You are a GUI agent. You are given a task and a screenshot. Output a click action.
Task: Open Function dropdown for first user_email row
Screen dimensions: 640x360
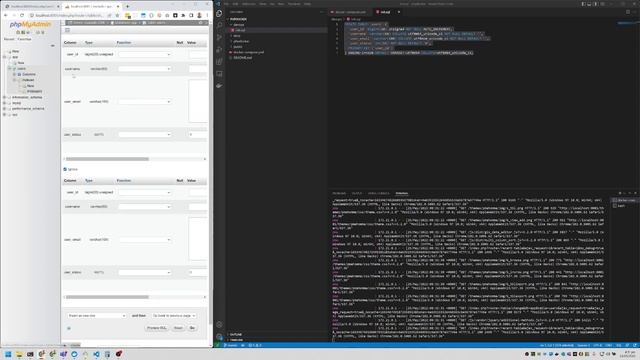(x=144, y=101)
